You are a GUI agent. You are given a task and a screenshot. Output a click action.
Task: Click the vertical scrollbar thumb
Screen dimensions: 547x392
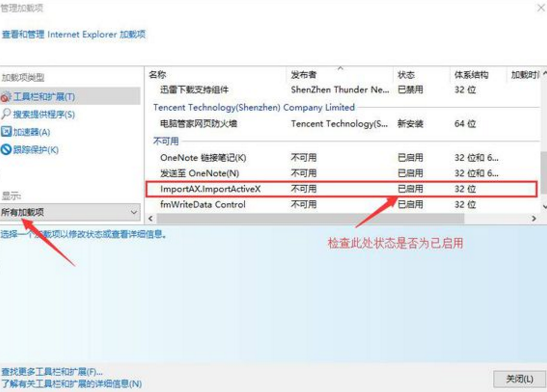pos(544,172)
